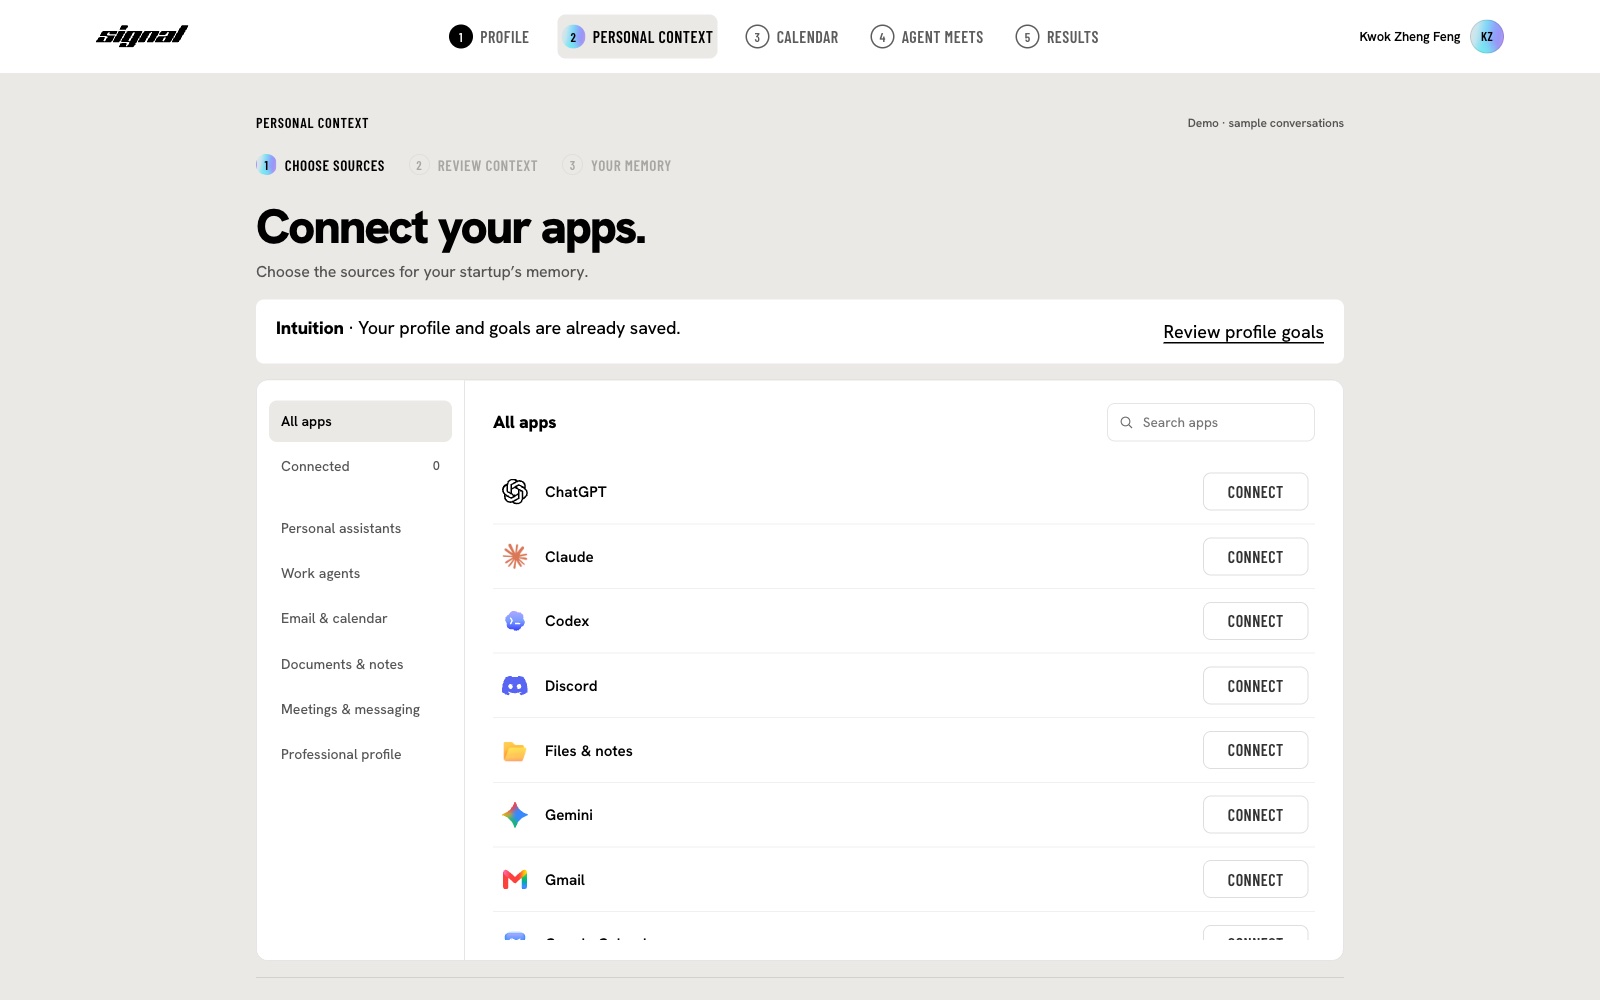The width and height of the screenshot is (1600, 1000).
Task: Filter by Documents & notes
Action: 360,664
